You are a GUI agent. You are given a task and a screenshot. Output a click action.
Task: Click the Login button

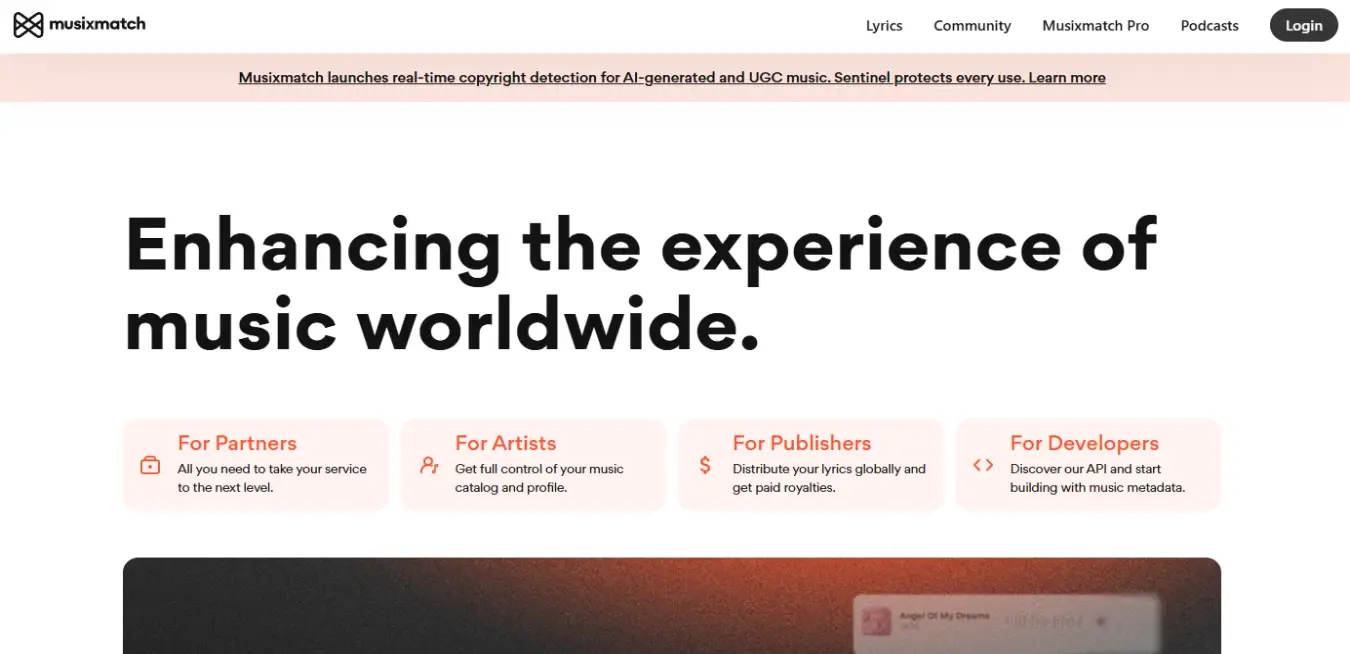click(1304, 26)
